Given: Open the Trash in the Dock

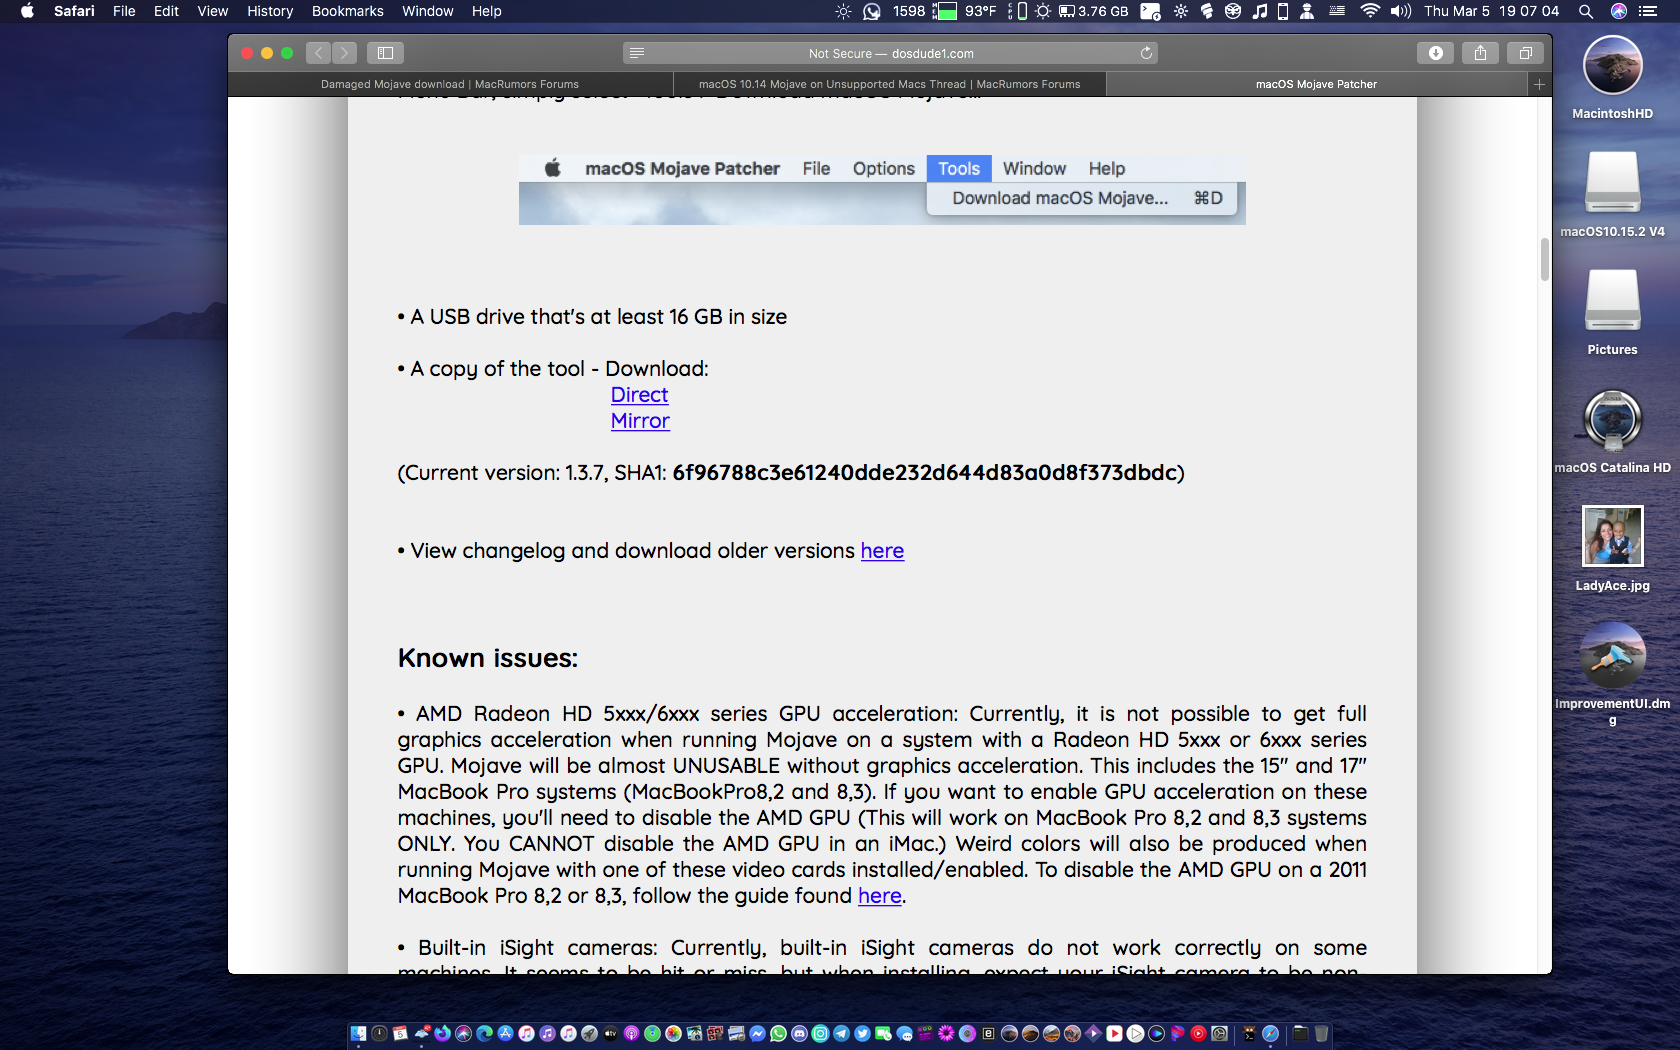Looking at the screenshot, I should click(x=1321, y=1034).
